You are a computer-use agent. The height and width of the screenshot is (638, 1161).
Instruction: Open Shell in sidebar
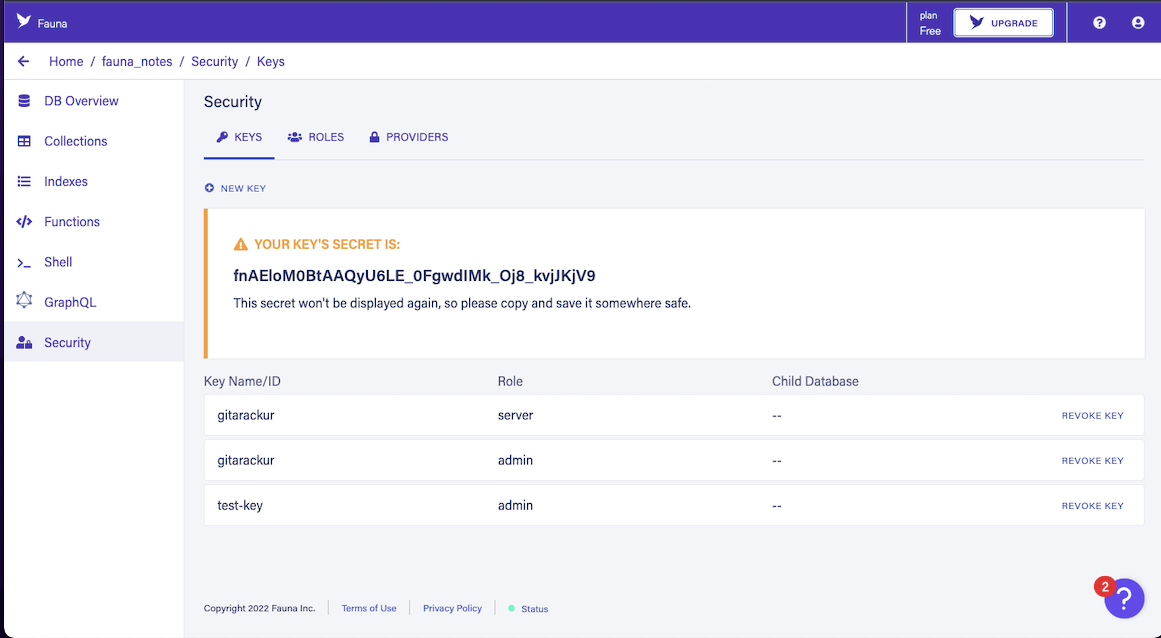[x=94, y=262]
